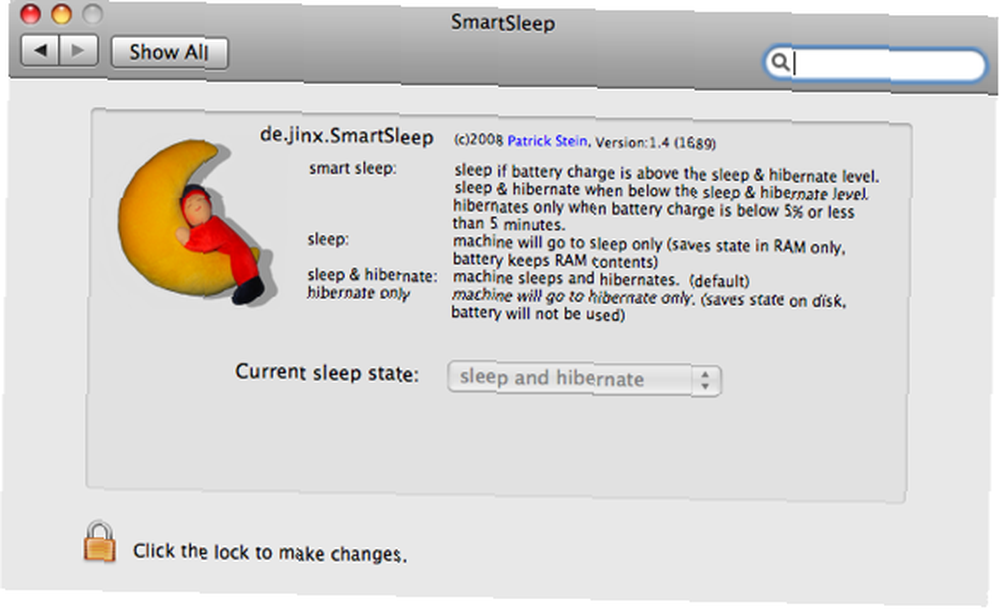Minimize the window with the yellow button
This screenshot has height=609, width=1000.
61,14
